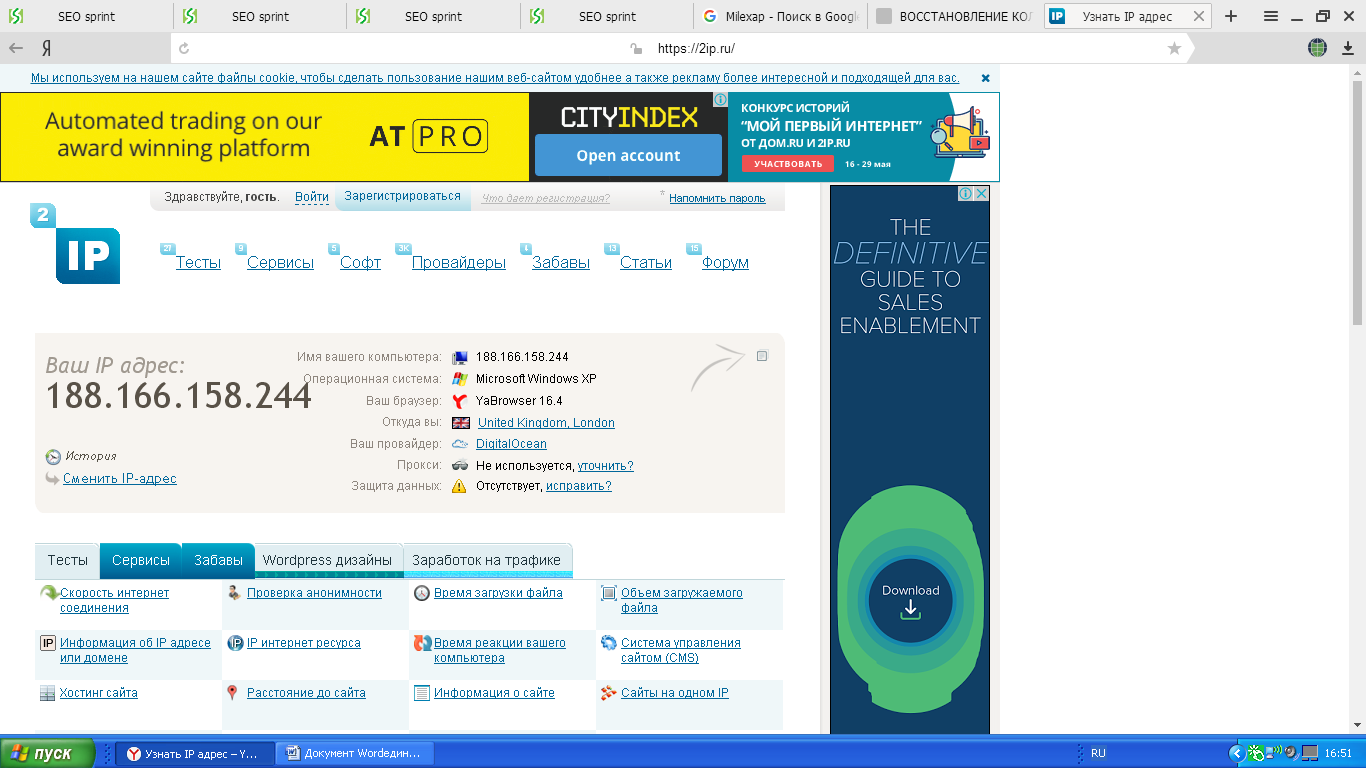Open the Форум navigation menu item

tap(725, 263)
